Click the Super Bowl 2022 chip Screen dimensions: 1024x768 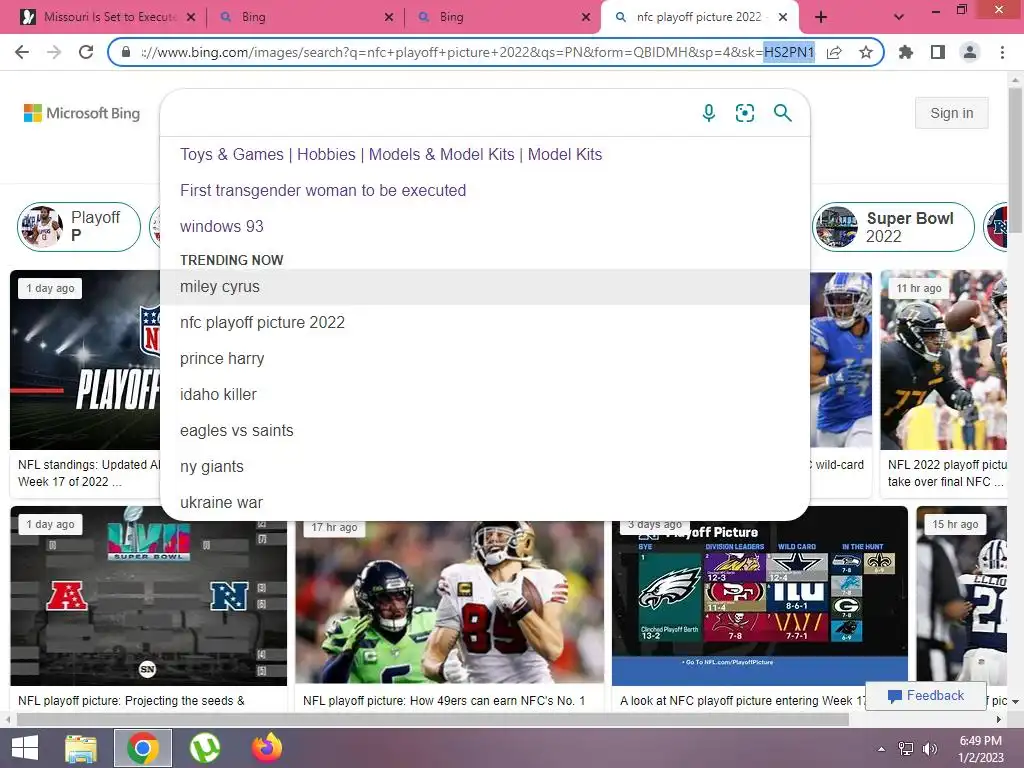click(893, 227)
